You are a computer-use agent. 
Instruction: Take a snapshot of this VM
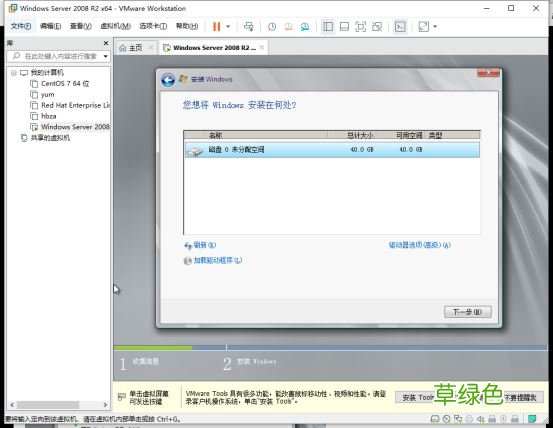click(272, 27)
